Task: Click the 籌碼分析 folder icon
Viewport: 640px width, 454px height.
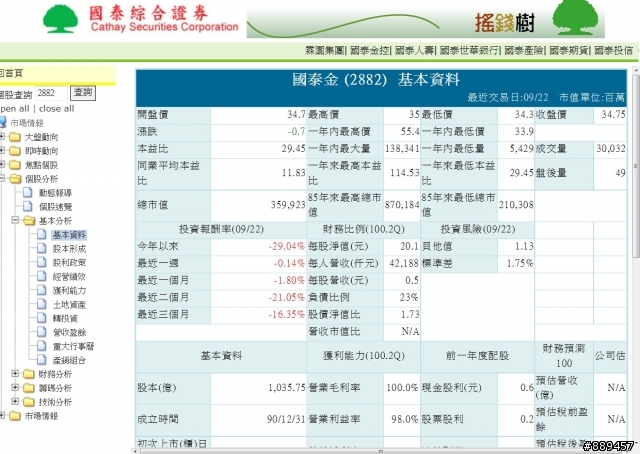Action: (x=29, y=388)
